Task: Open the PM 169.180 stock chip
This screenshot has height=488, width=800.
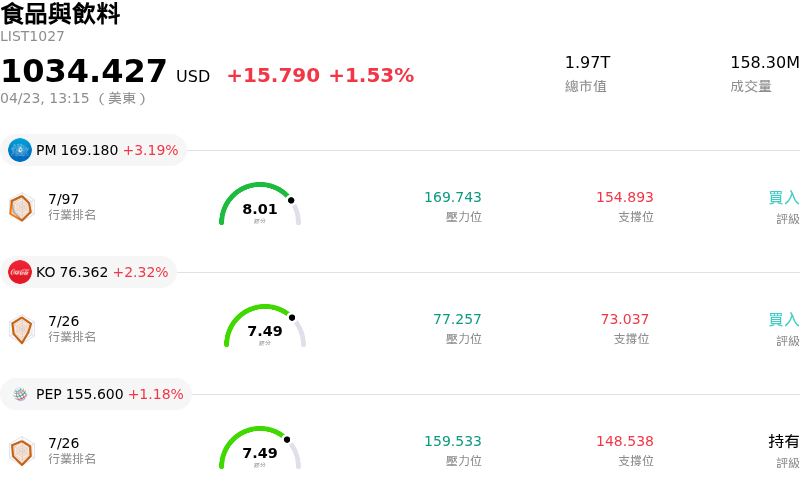Action: (x=94, y=150)
